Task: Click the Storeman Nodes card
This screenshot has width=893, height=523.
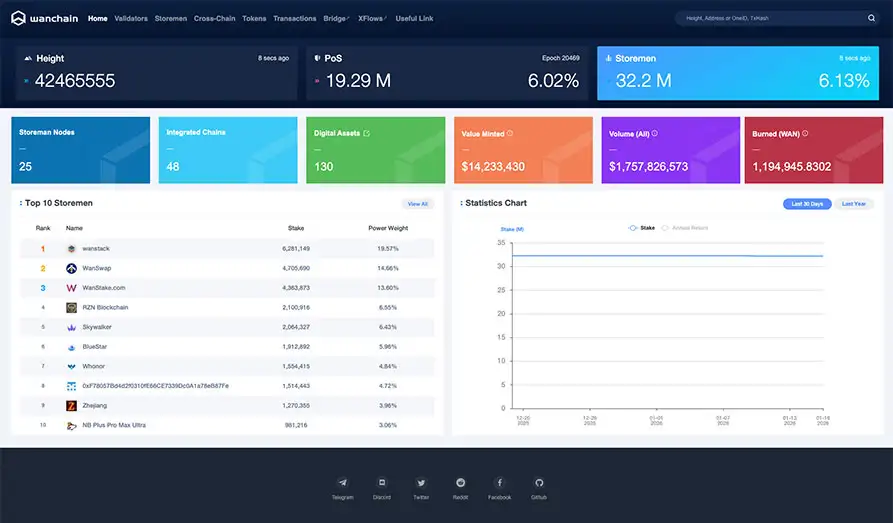Action: [80, 150]
